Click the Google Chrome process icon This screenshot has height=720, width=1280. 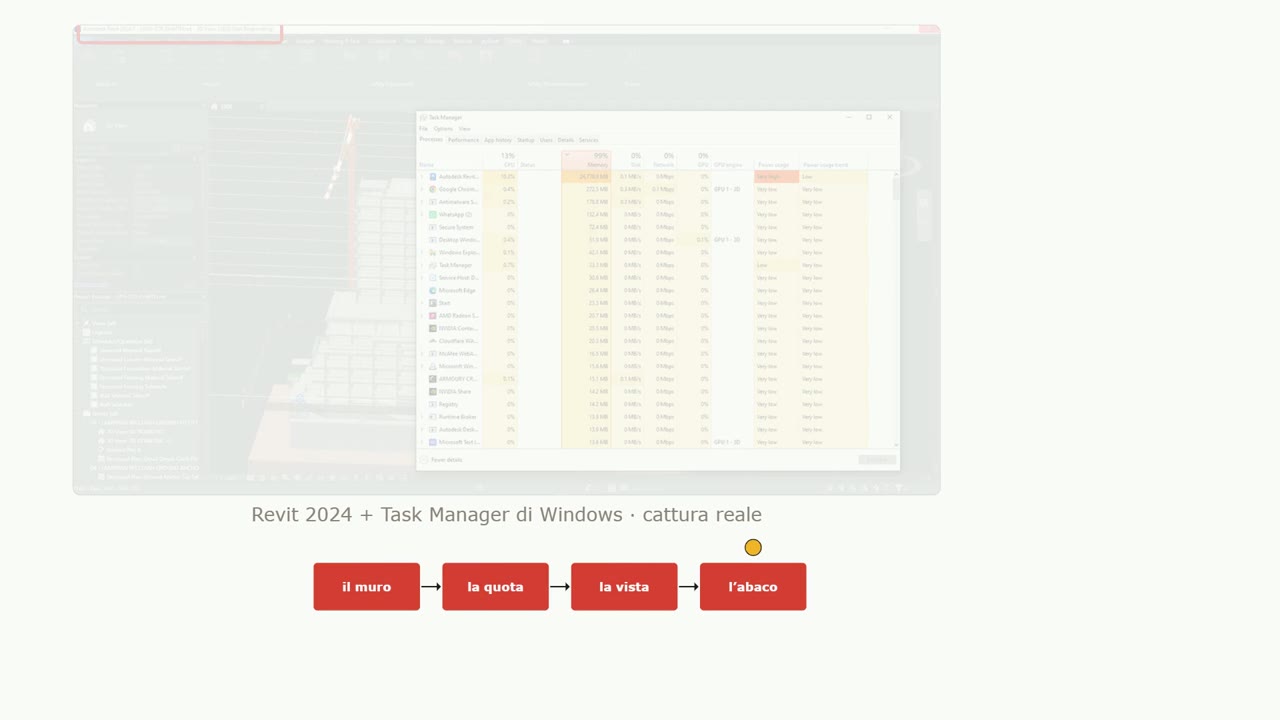[432, 189]
